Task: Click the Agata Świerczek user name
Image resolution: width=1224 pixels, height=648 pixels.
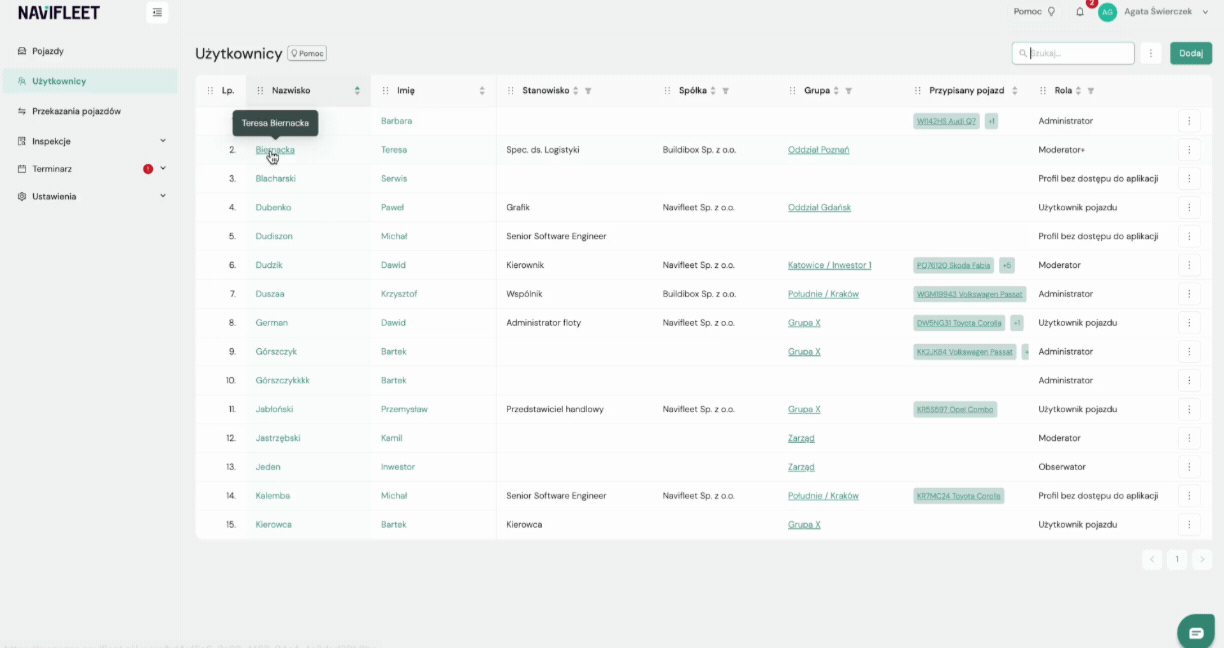Action: [1156, 12]
